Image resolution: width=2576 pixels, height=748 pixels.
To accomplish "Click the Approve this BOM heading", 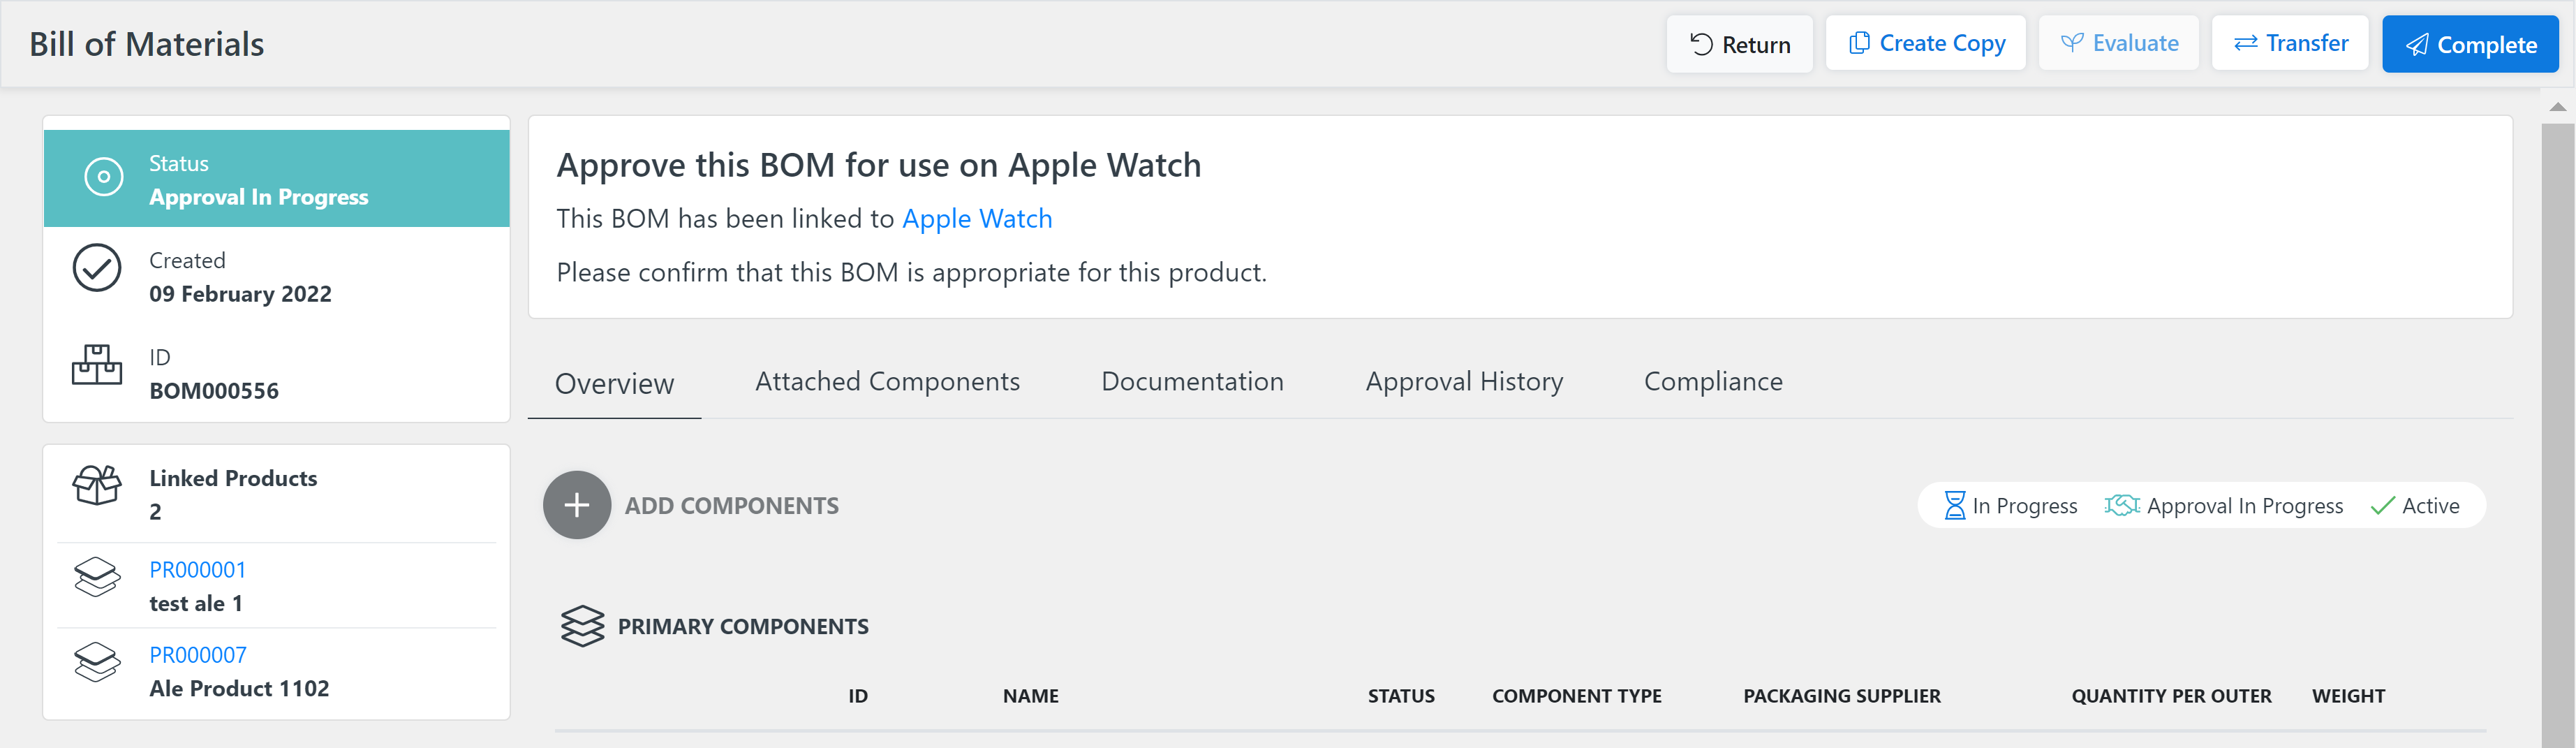I will (878, 165).
